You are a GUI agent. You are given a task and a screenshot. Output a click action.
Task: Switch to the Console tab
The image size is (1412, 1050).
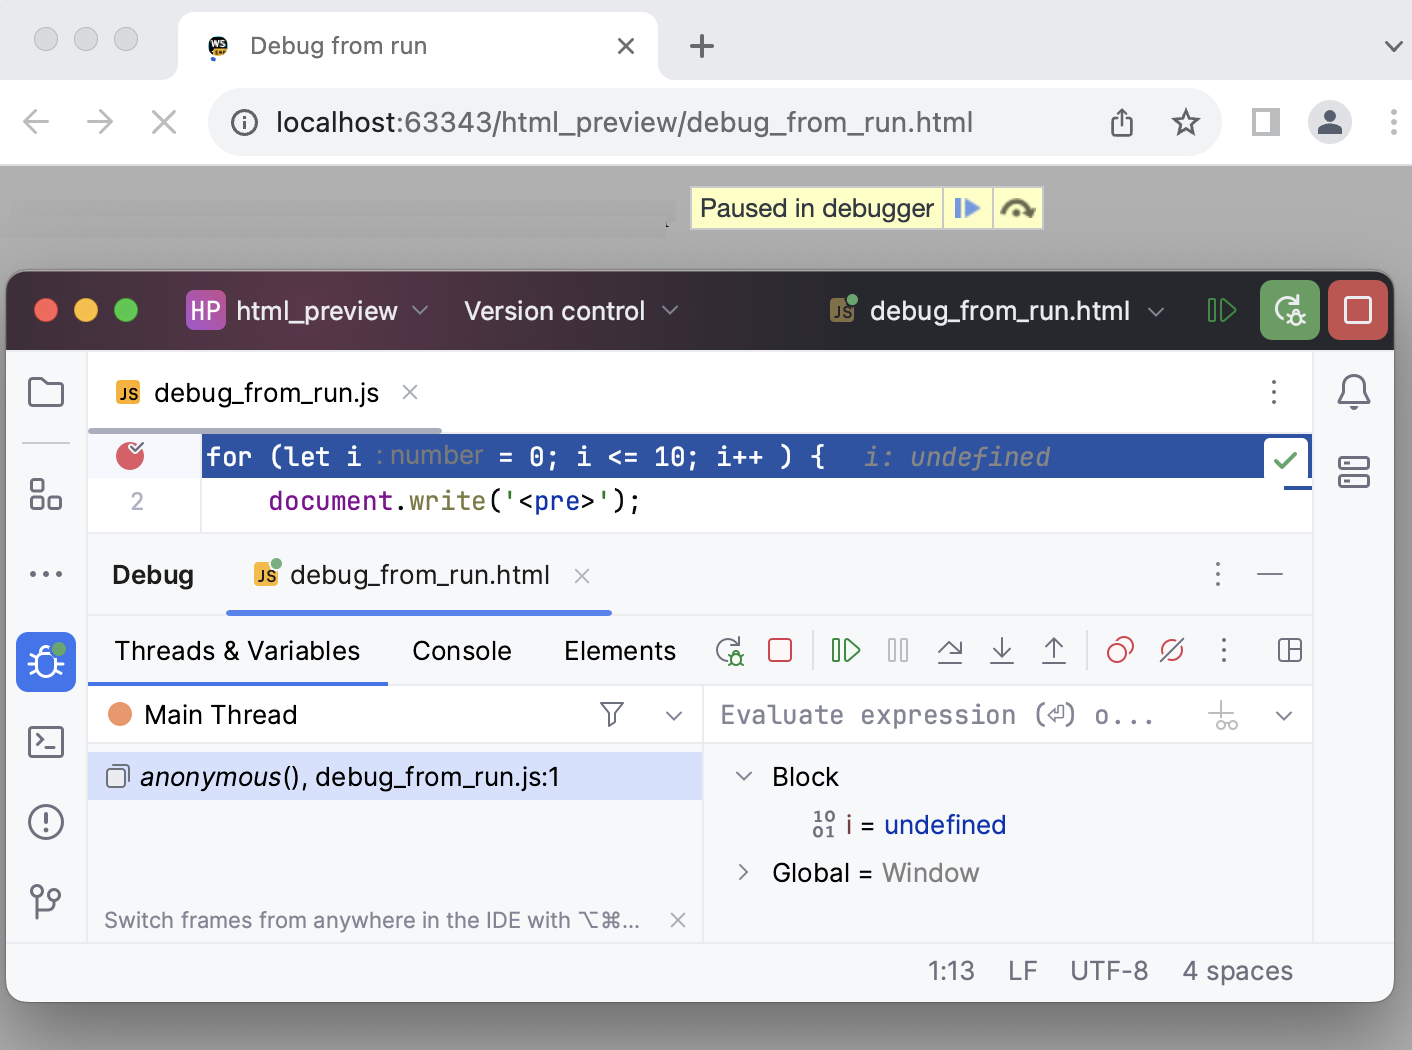(x=462, y=650)
